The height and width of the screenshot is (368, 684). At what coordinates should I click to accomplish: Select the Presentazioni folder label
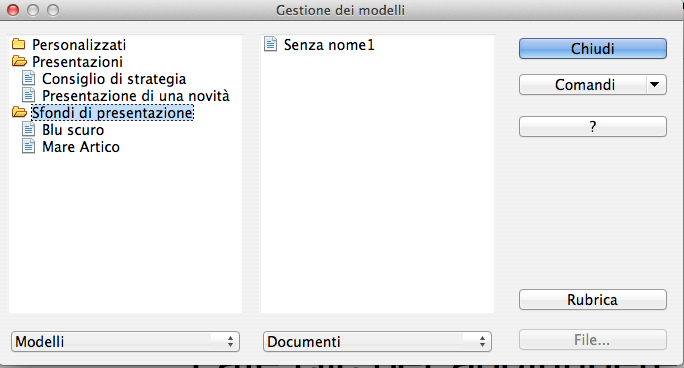[x=77, y=61]
